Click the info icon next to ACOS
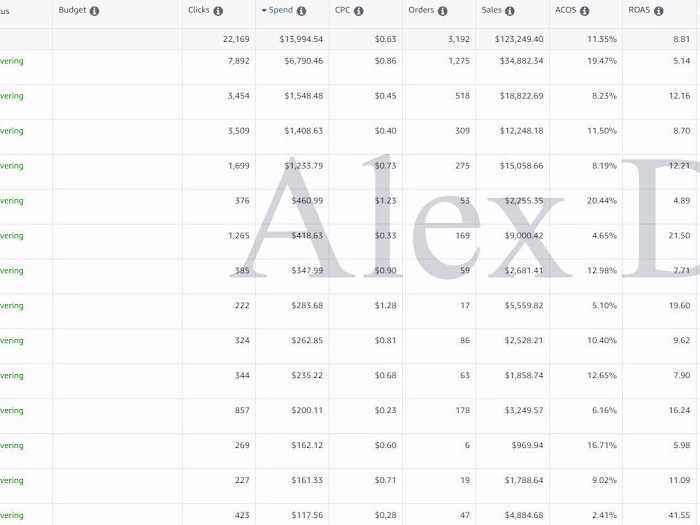Image resolution: width=700 pixels, height=525 pixels. (584, 11)
